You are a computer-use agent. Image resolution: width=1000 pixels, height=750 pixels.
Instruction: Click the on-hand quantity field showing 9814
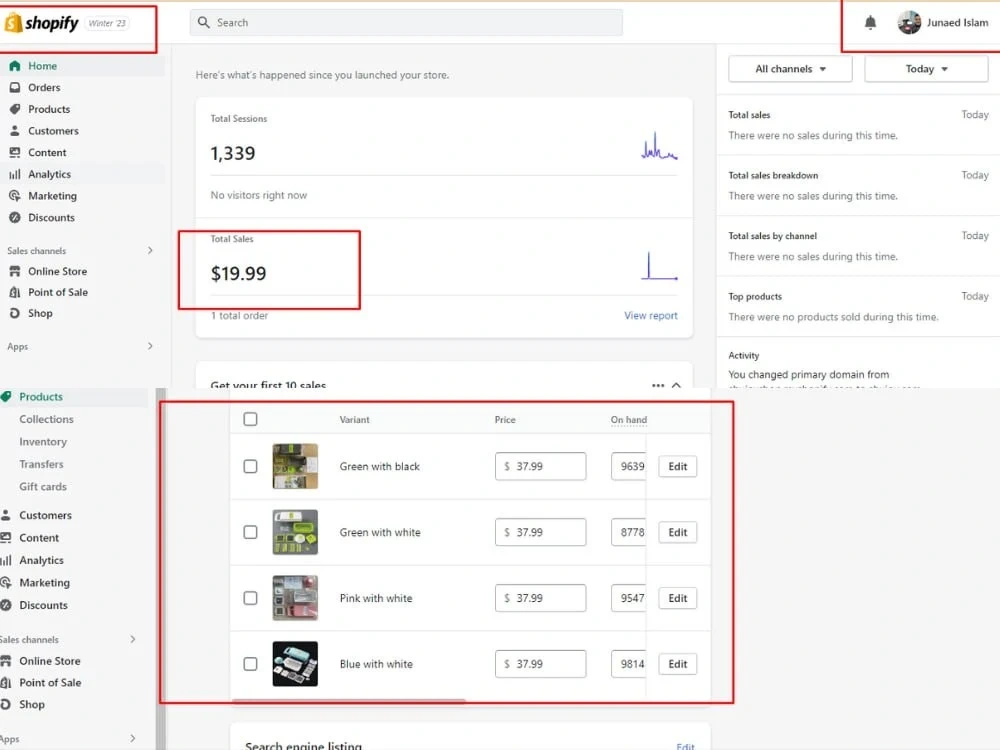coord(629,664)
